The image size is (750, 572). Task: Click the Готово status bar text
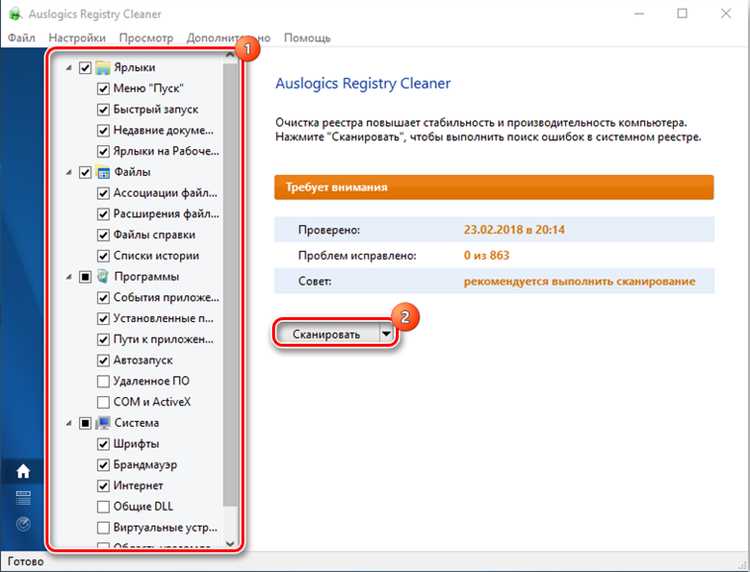(x=26, y=561)
